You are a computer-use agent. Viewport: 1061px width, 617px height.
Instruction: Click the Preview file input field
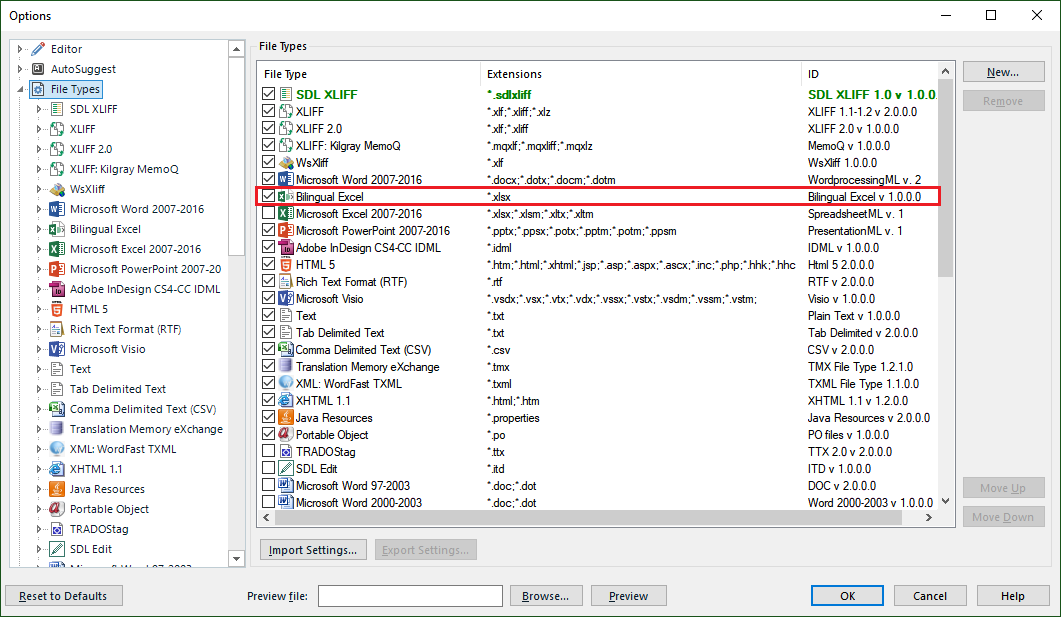410,596
